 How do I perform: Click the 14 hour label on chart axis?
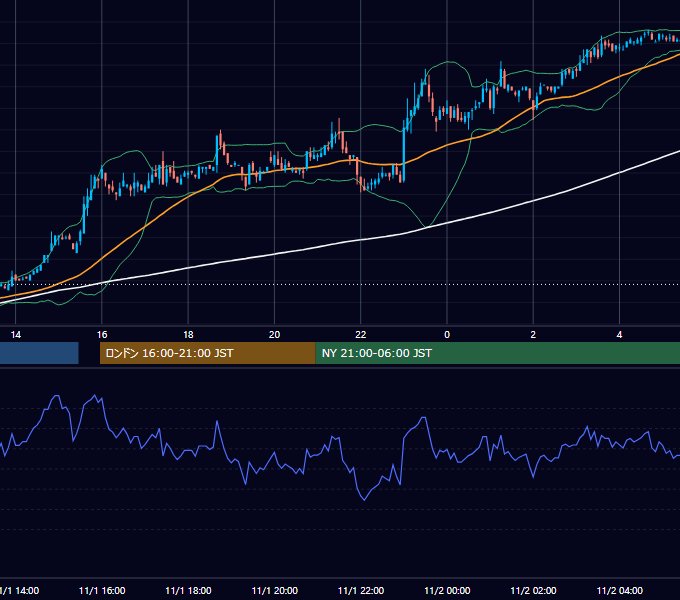(x=16, y=335)
